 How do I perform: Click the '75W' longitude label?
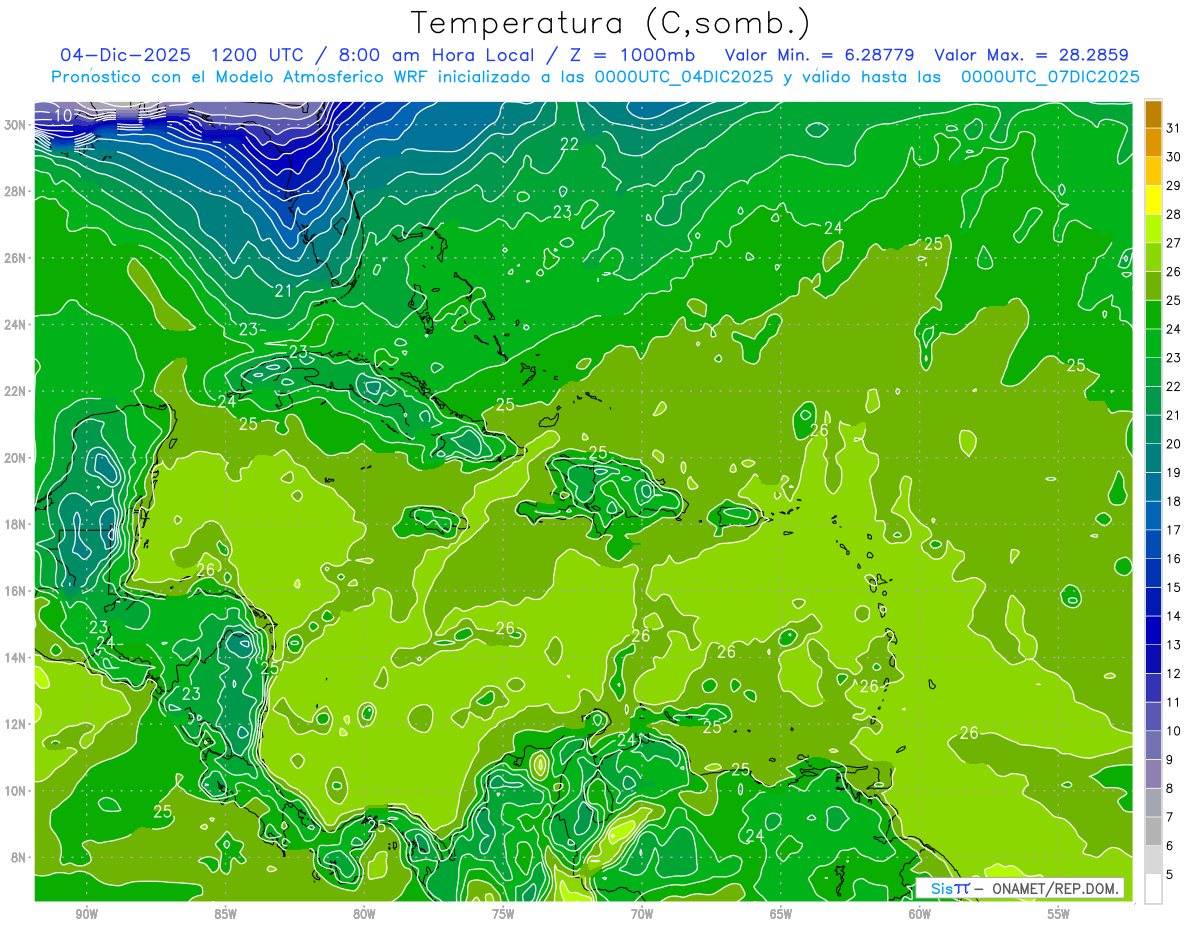[503, 914]
